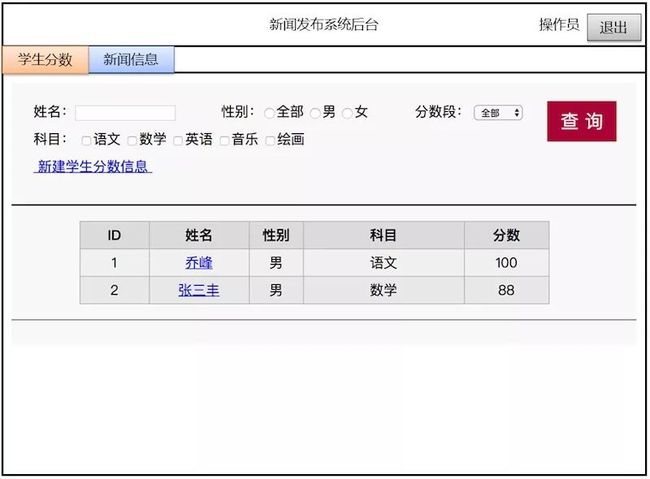Click the 语文 subject cell in table
The height and width of the screenshot is (479, 650).
(x=384, y=263)
